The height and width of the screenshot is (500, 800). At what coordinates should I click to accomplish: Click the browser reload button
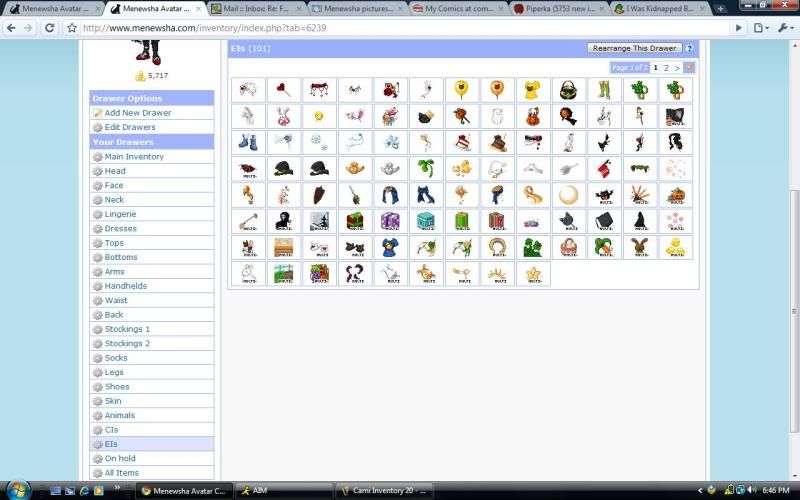[49, 28]
